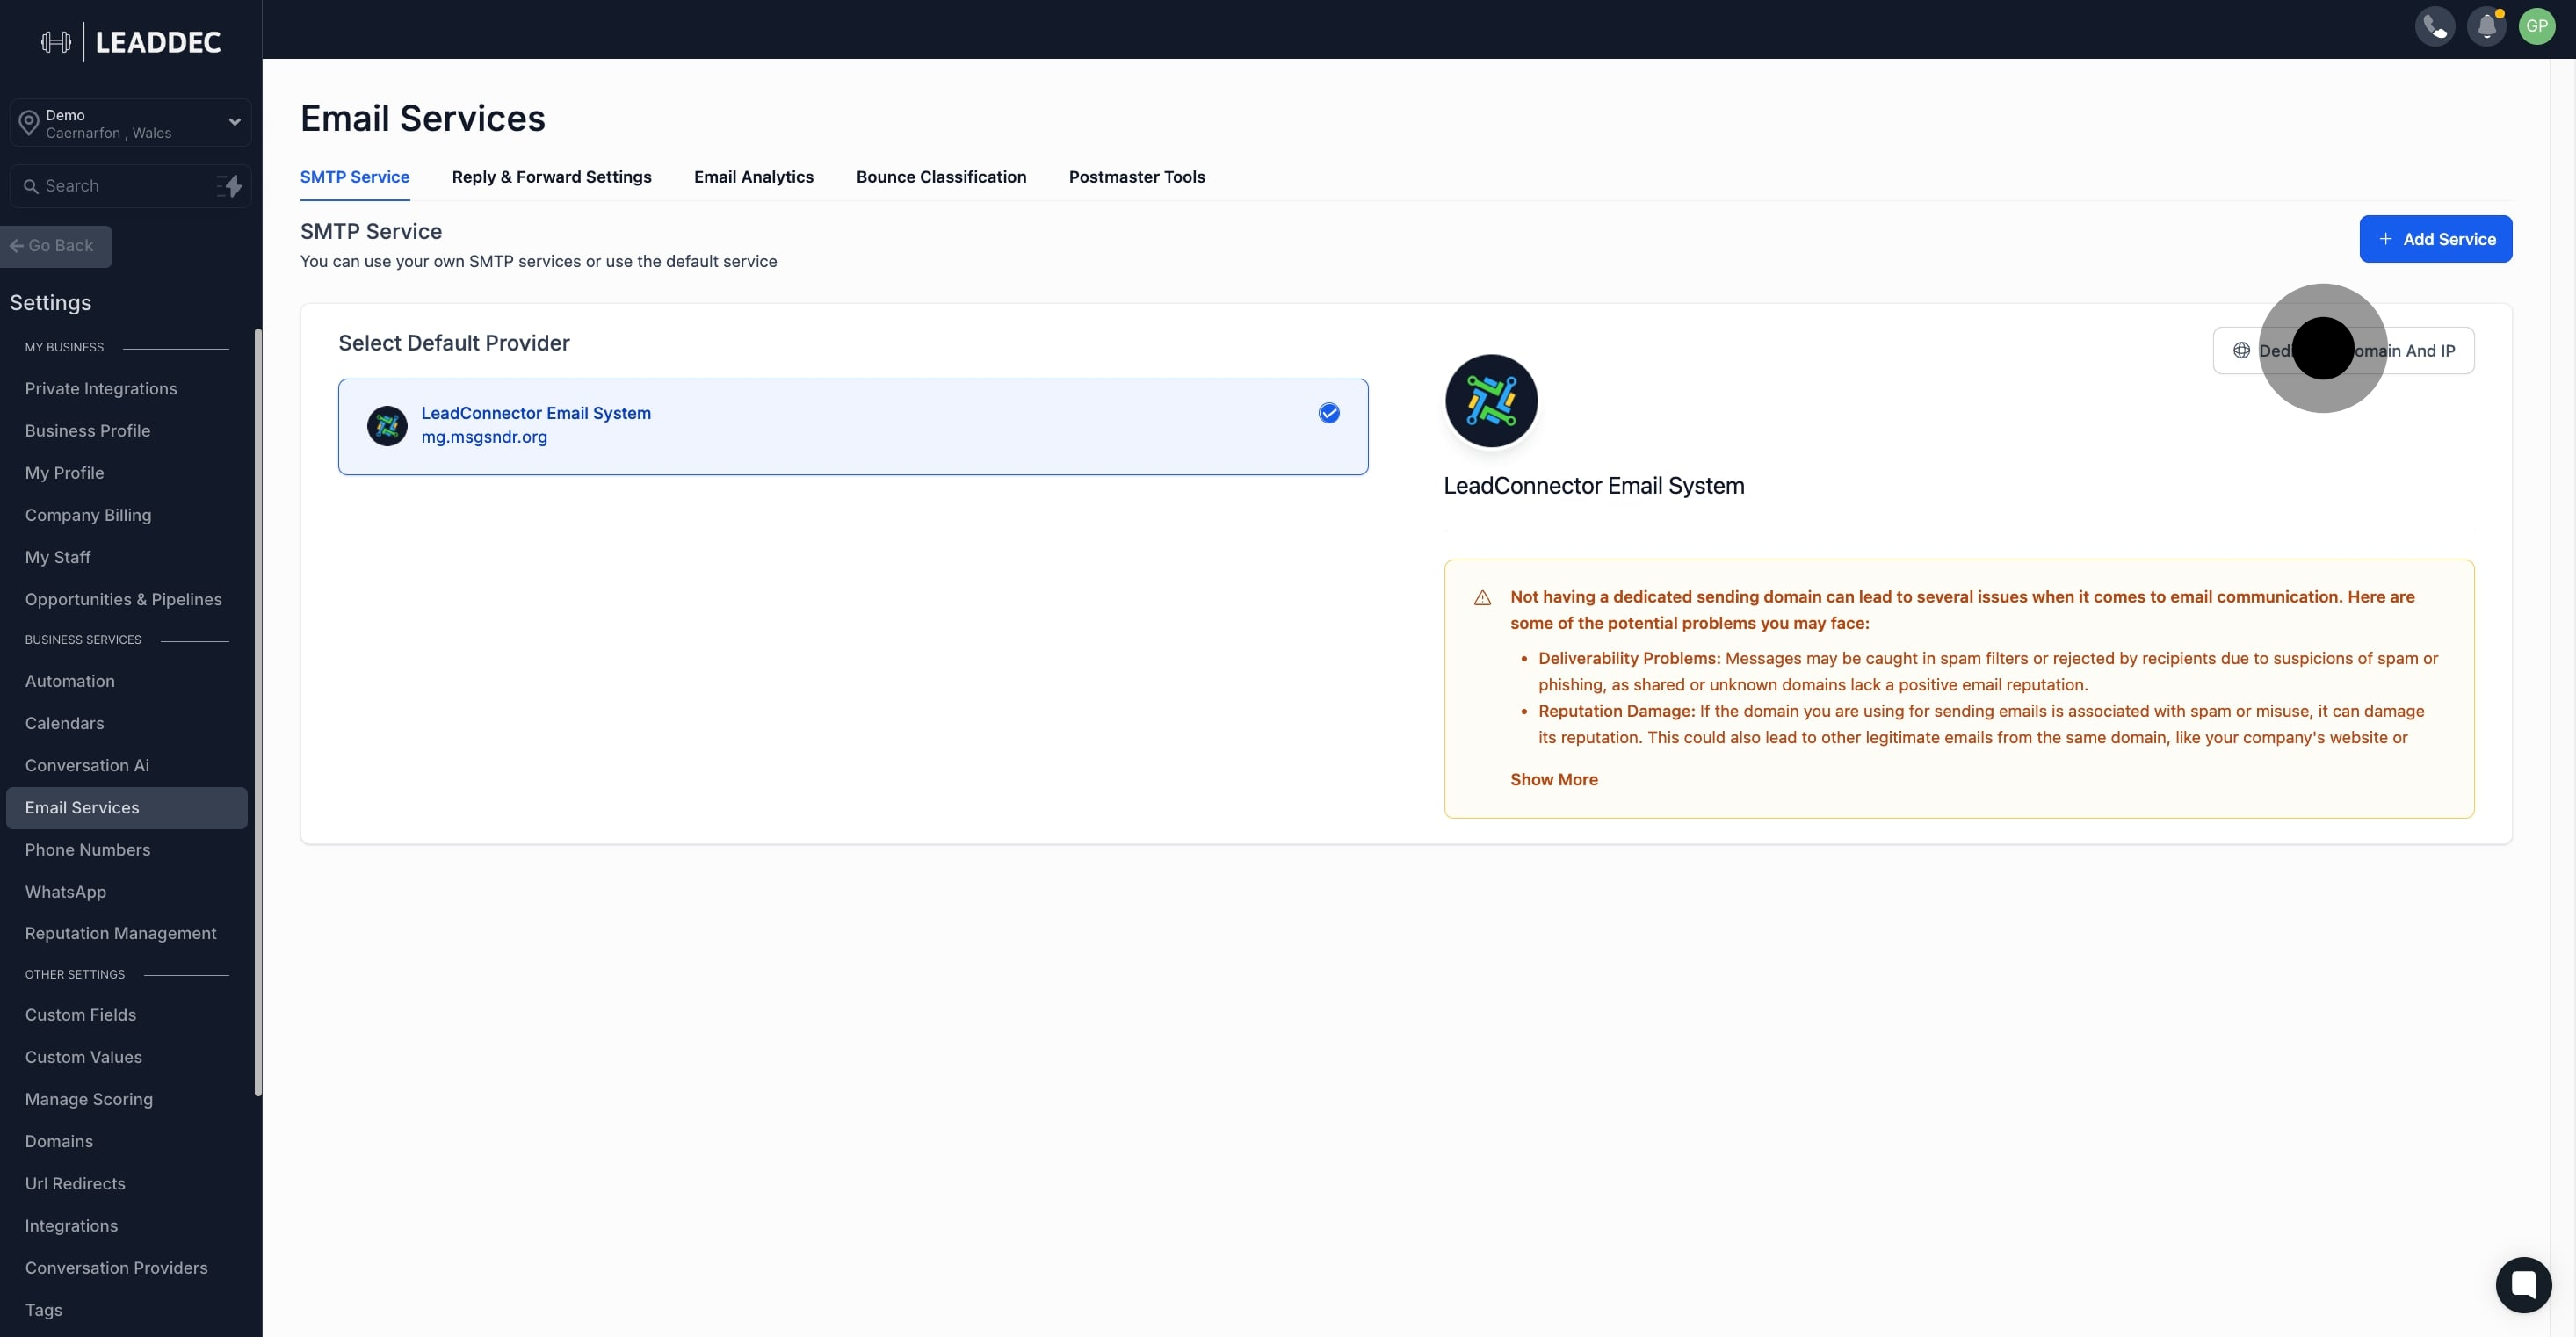
Task: Open the GP user avatar menu
Action: click(2537, 26)
